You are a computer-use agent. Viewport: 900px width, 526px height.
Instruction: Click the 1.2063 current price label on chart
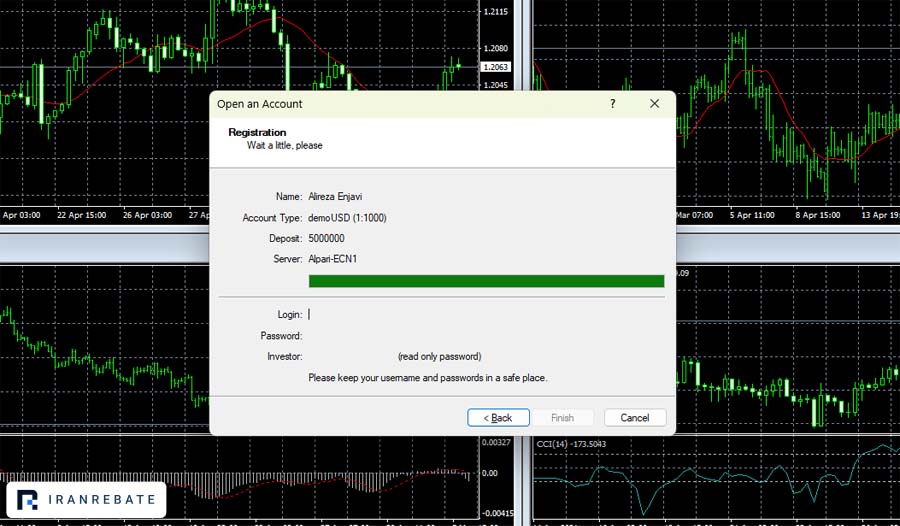point(495,67)
